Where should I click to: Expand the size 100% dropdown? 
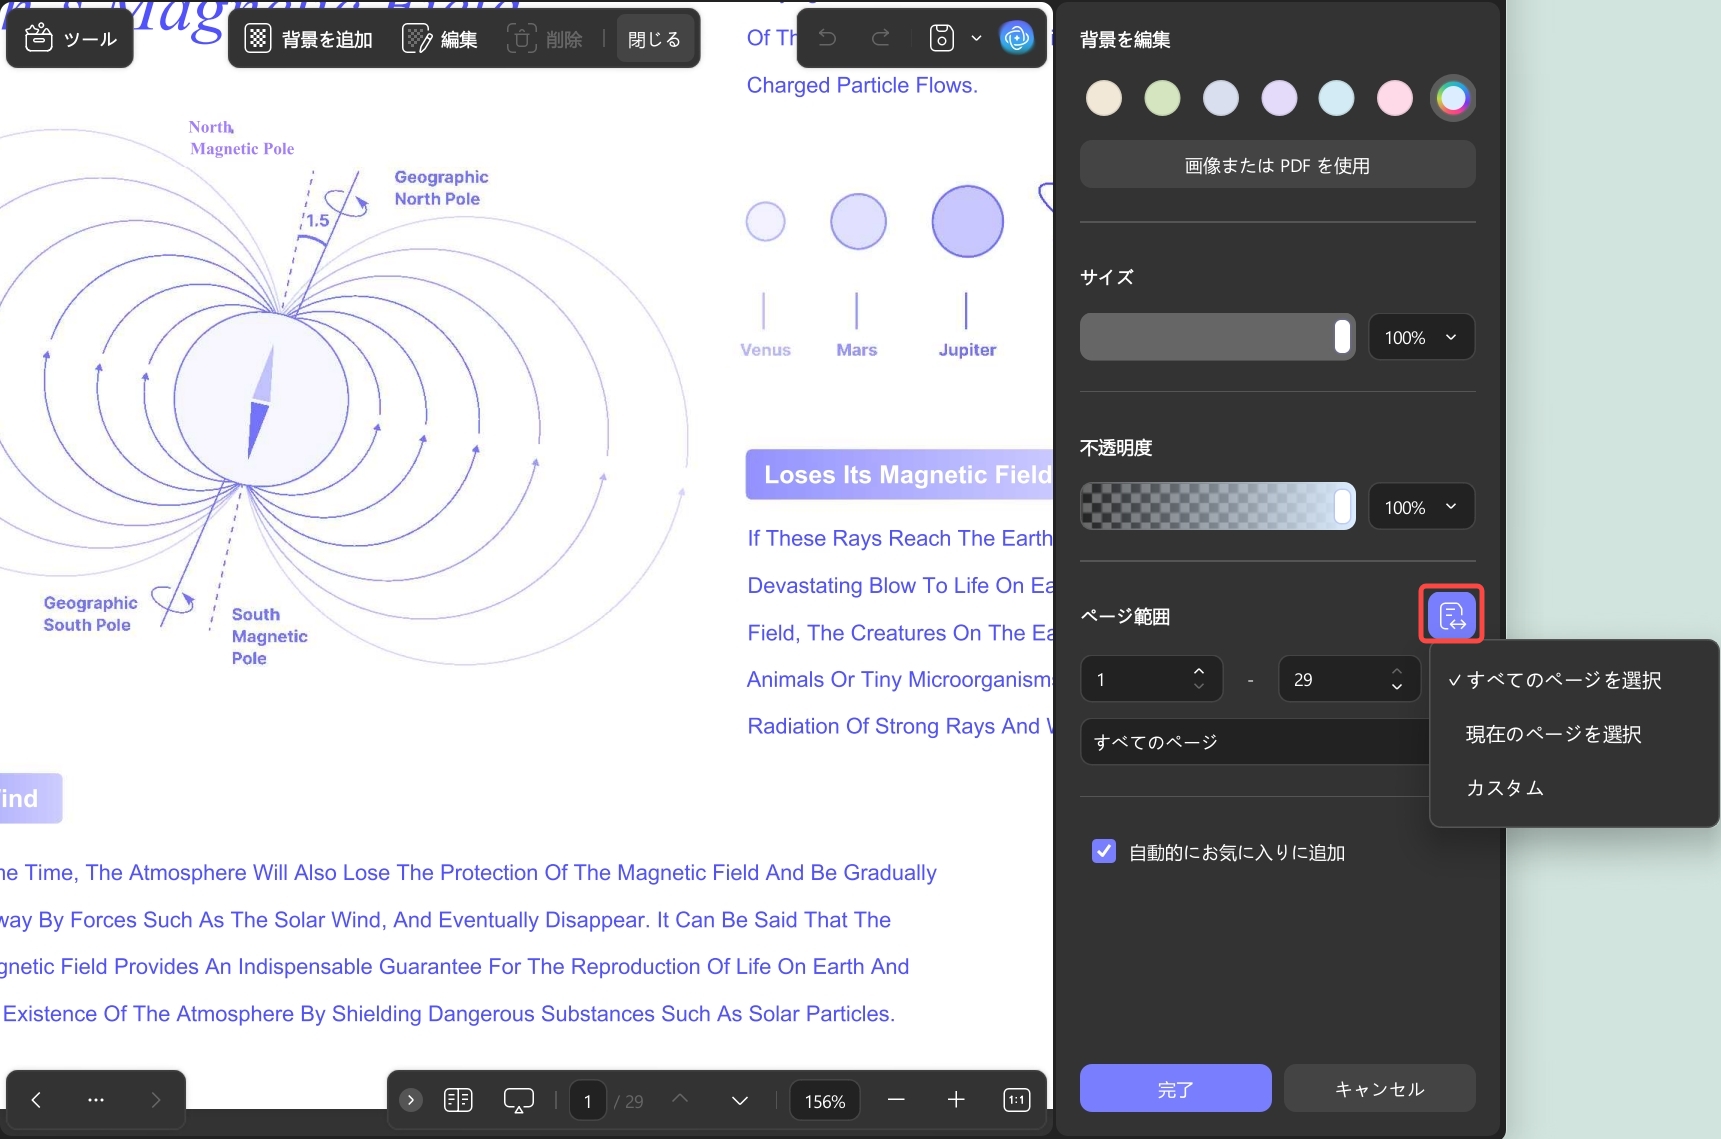(x=1421, y=337)
